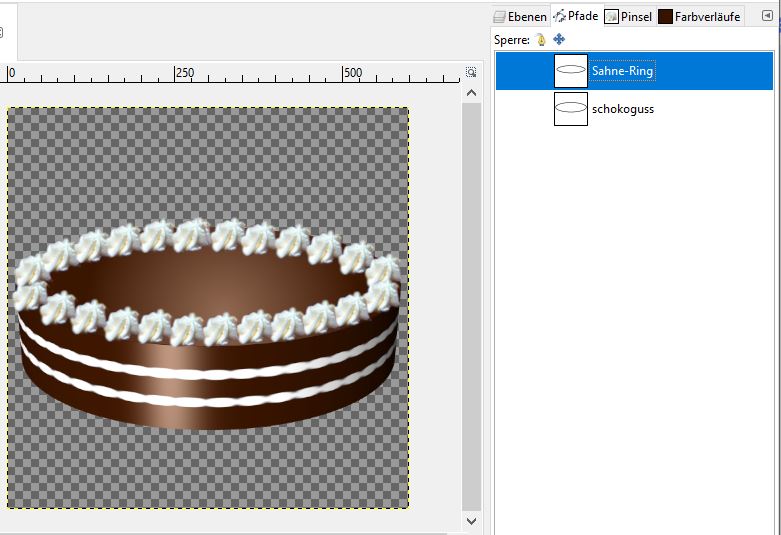Click the Pinsel tab brush icon
This screenshot has height=535, width=781.
tap(611, 16)
